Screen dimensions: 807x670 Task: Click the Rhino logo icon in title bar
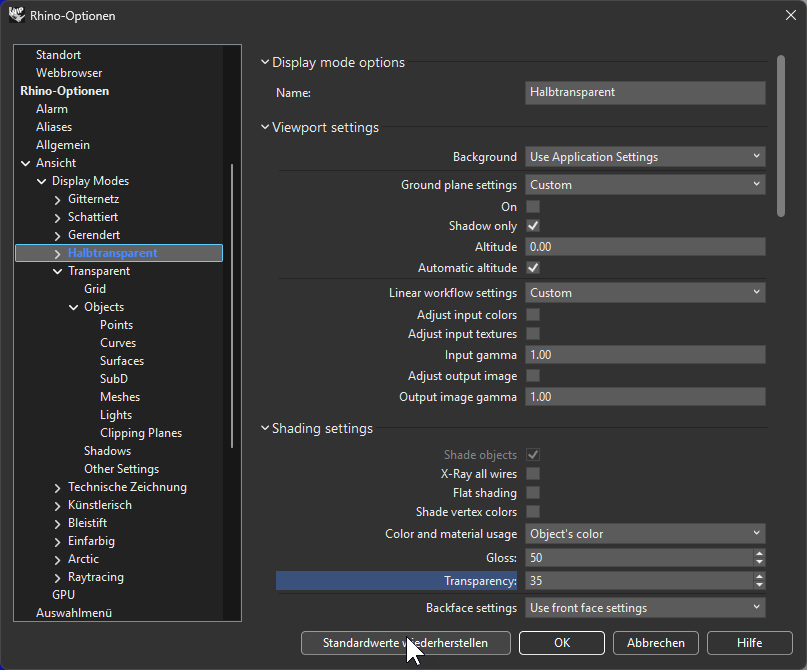pos(16,15)
